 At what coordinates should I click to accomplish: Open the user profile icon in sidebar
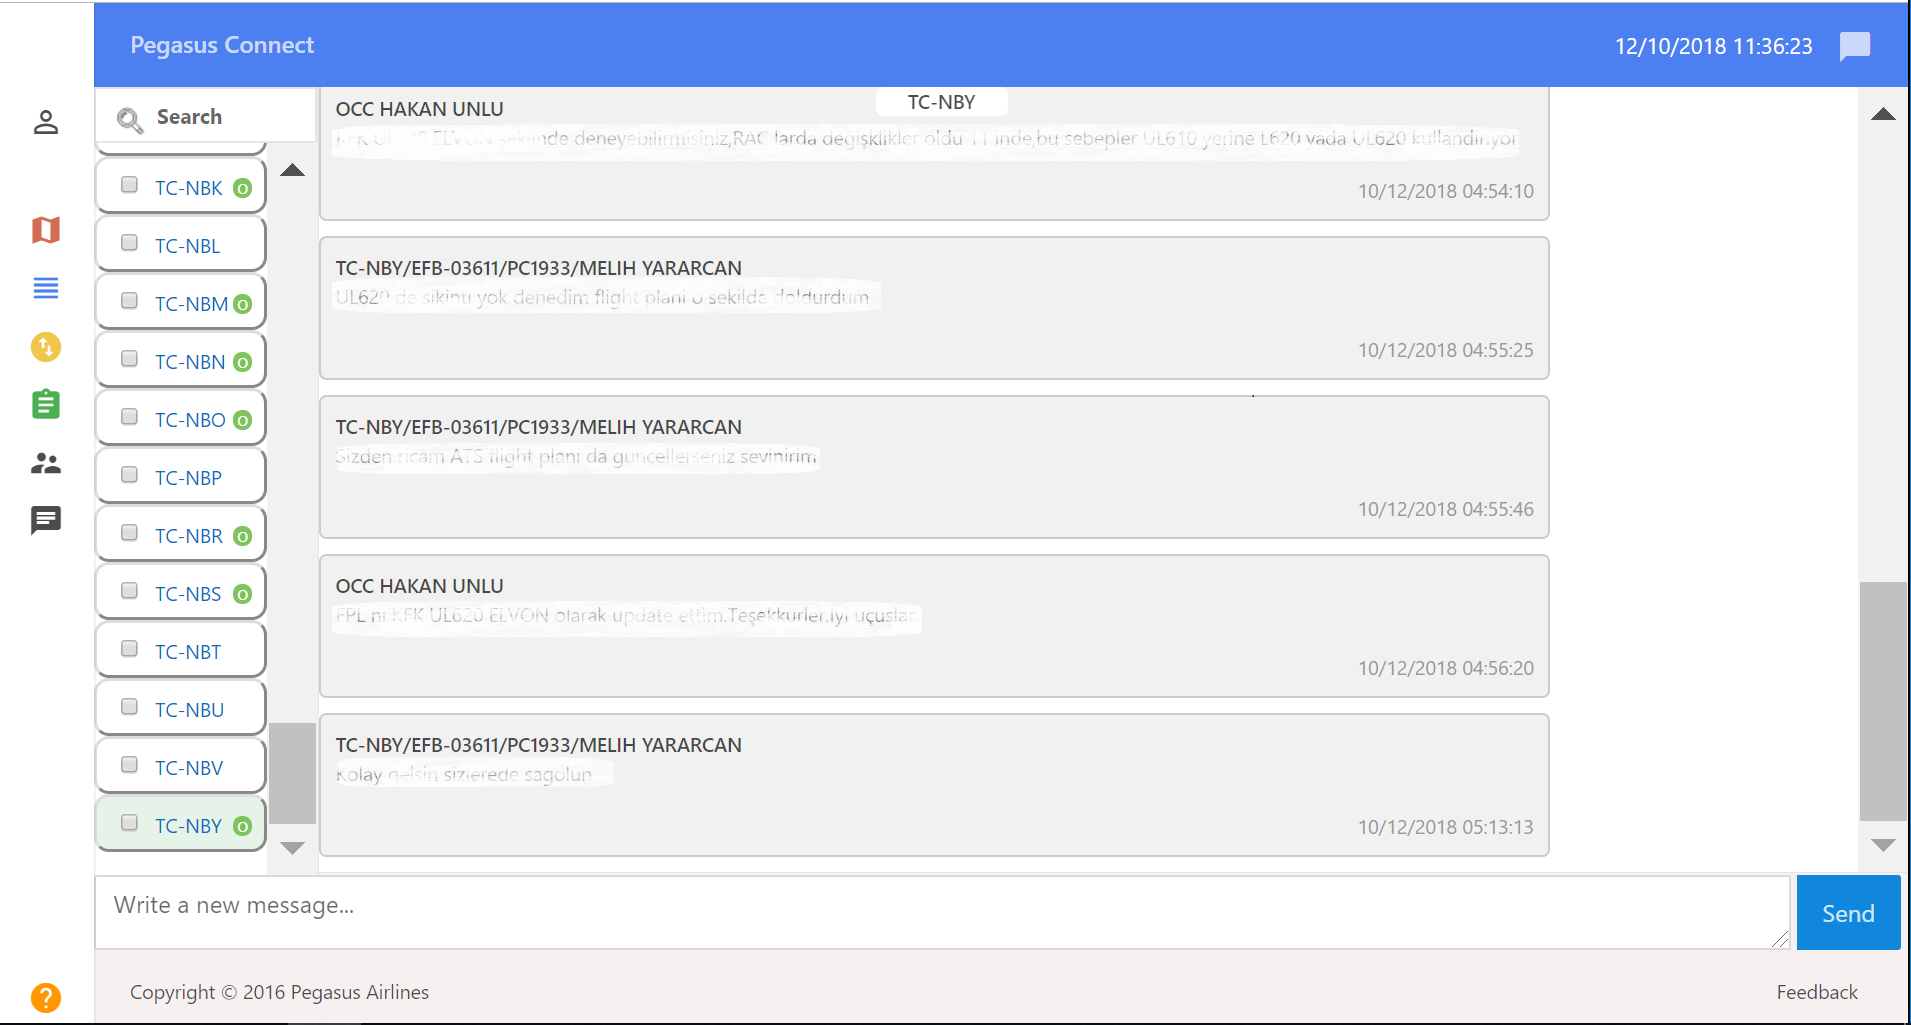point(46,122)
